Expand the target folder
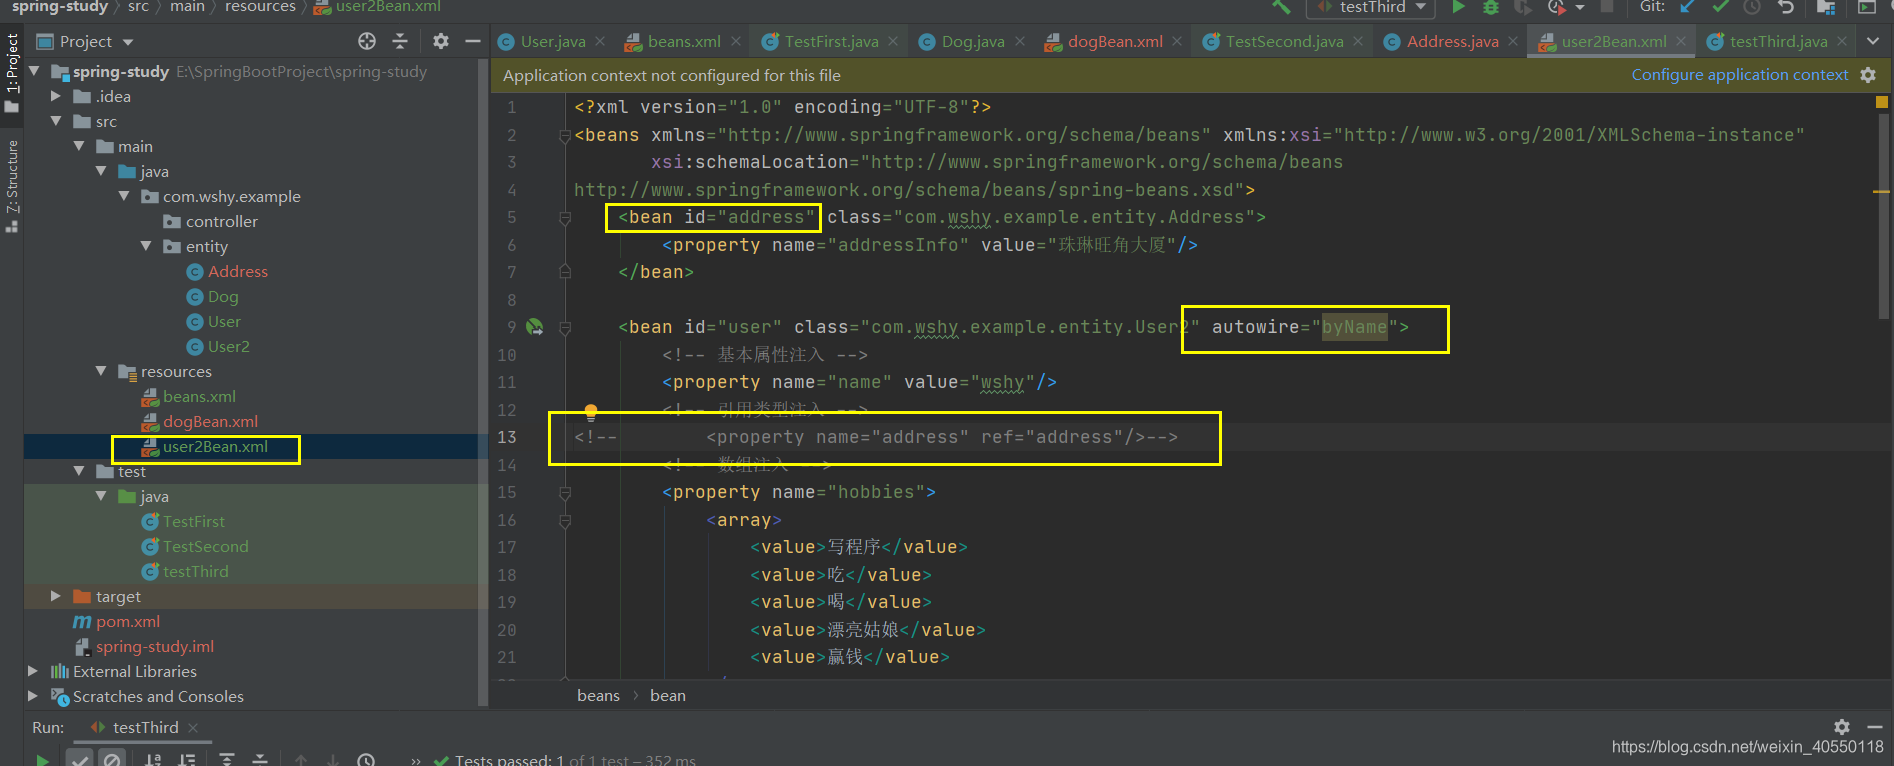The image size is (1894, 766). [x=57, y=597]
